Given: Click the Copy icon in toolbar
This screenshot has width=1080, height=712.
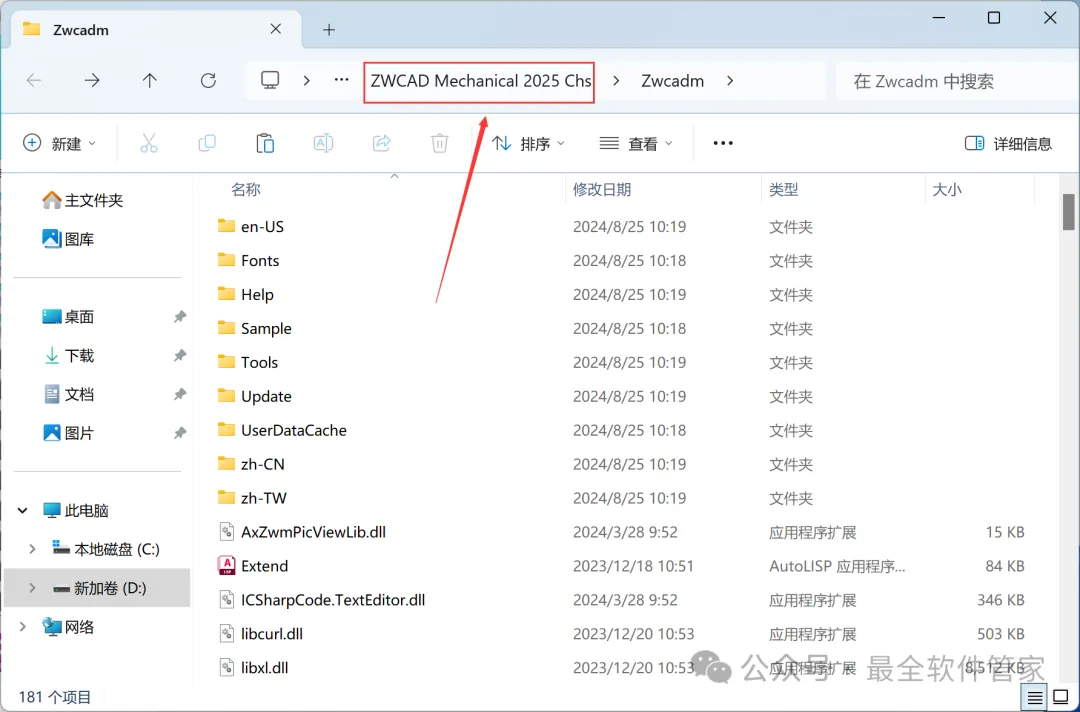Looking at the screenshot, I should click(x=207, y=143).
